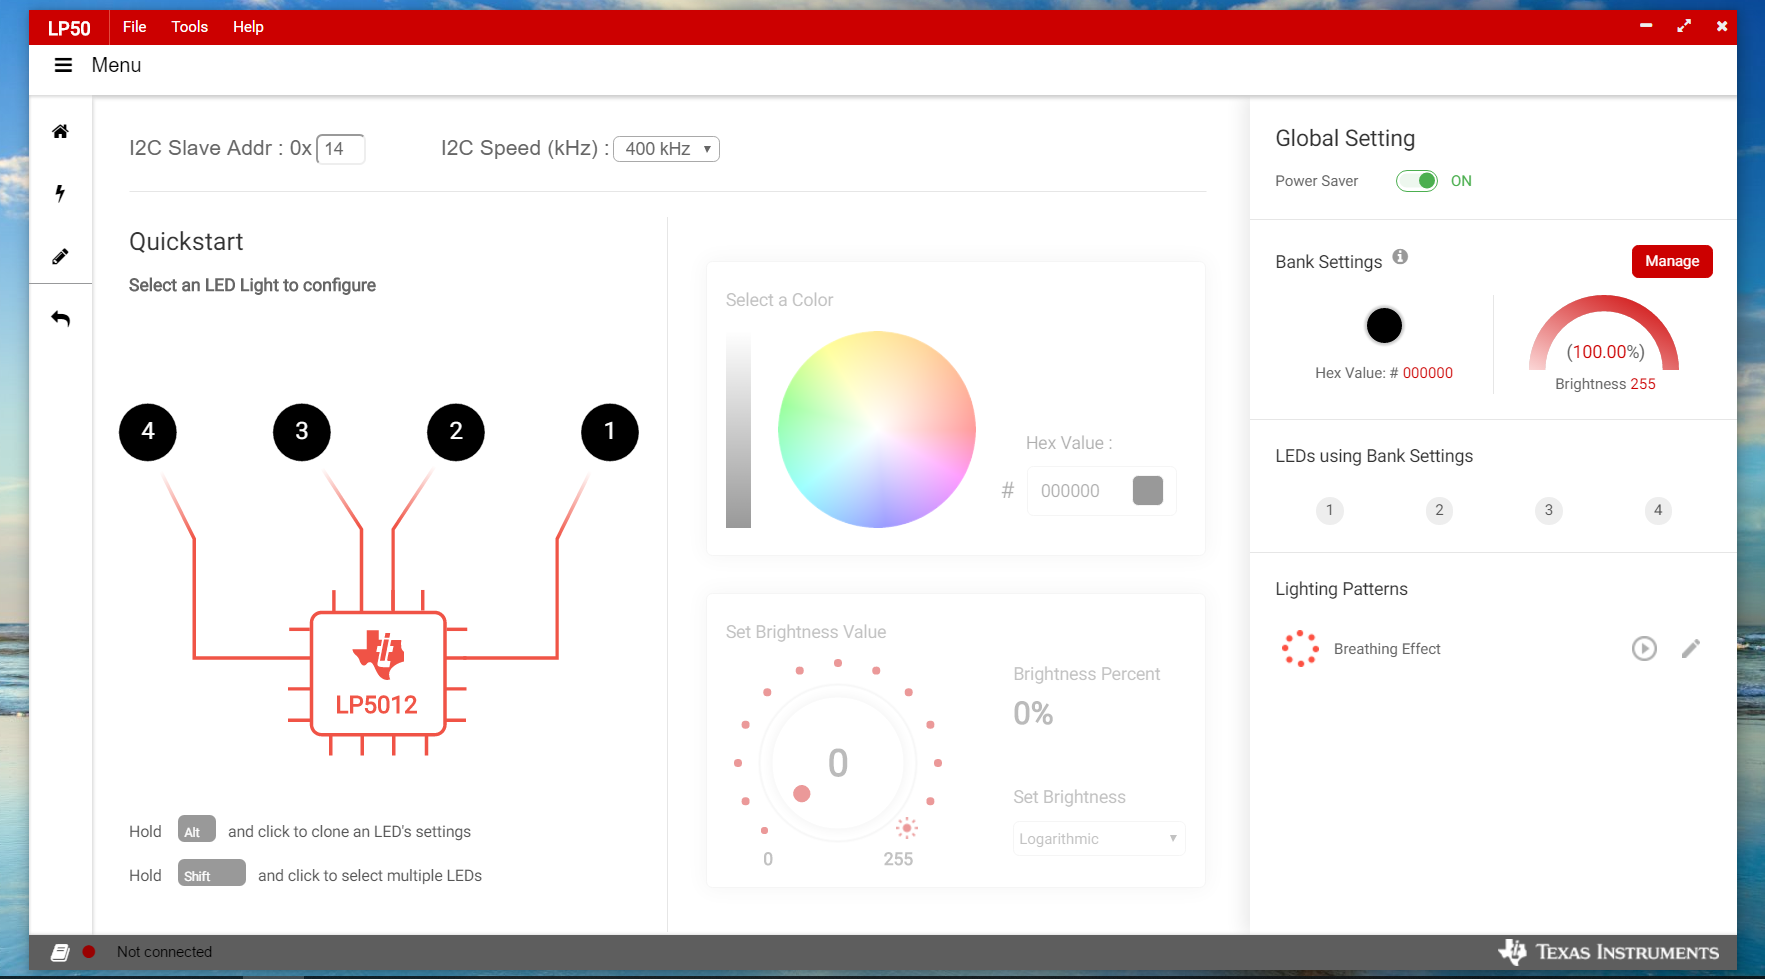This screenshot has height=979, width=1765.
Task: Click the LP5012 chip graphic
Action: tap(377, 673)
